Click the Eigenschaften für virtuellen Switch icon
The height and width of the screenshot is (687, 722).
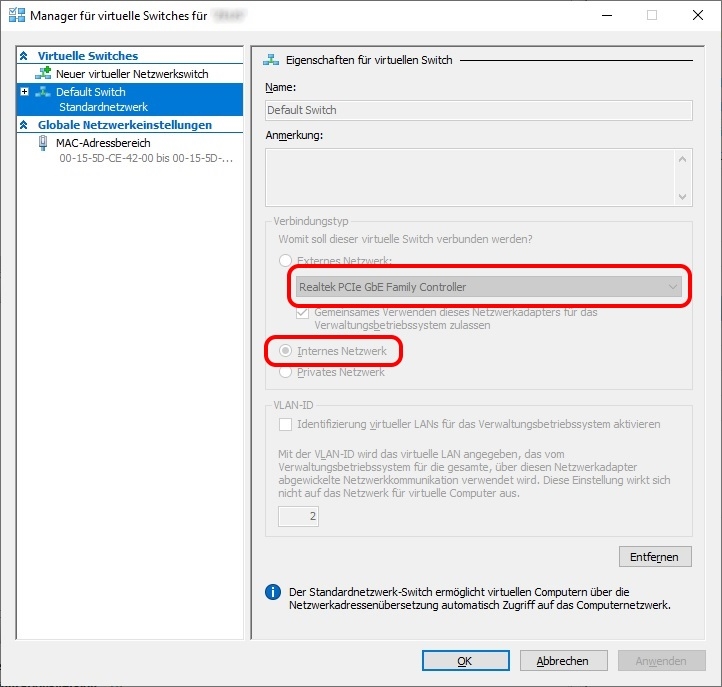click(271, 60)
